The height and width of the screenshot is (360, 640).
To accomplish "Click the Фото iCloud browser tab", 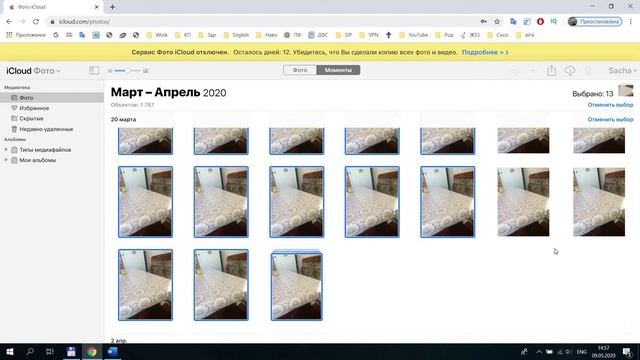I will pyautogui.click(x=53, y=7).
